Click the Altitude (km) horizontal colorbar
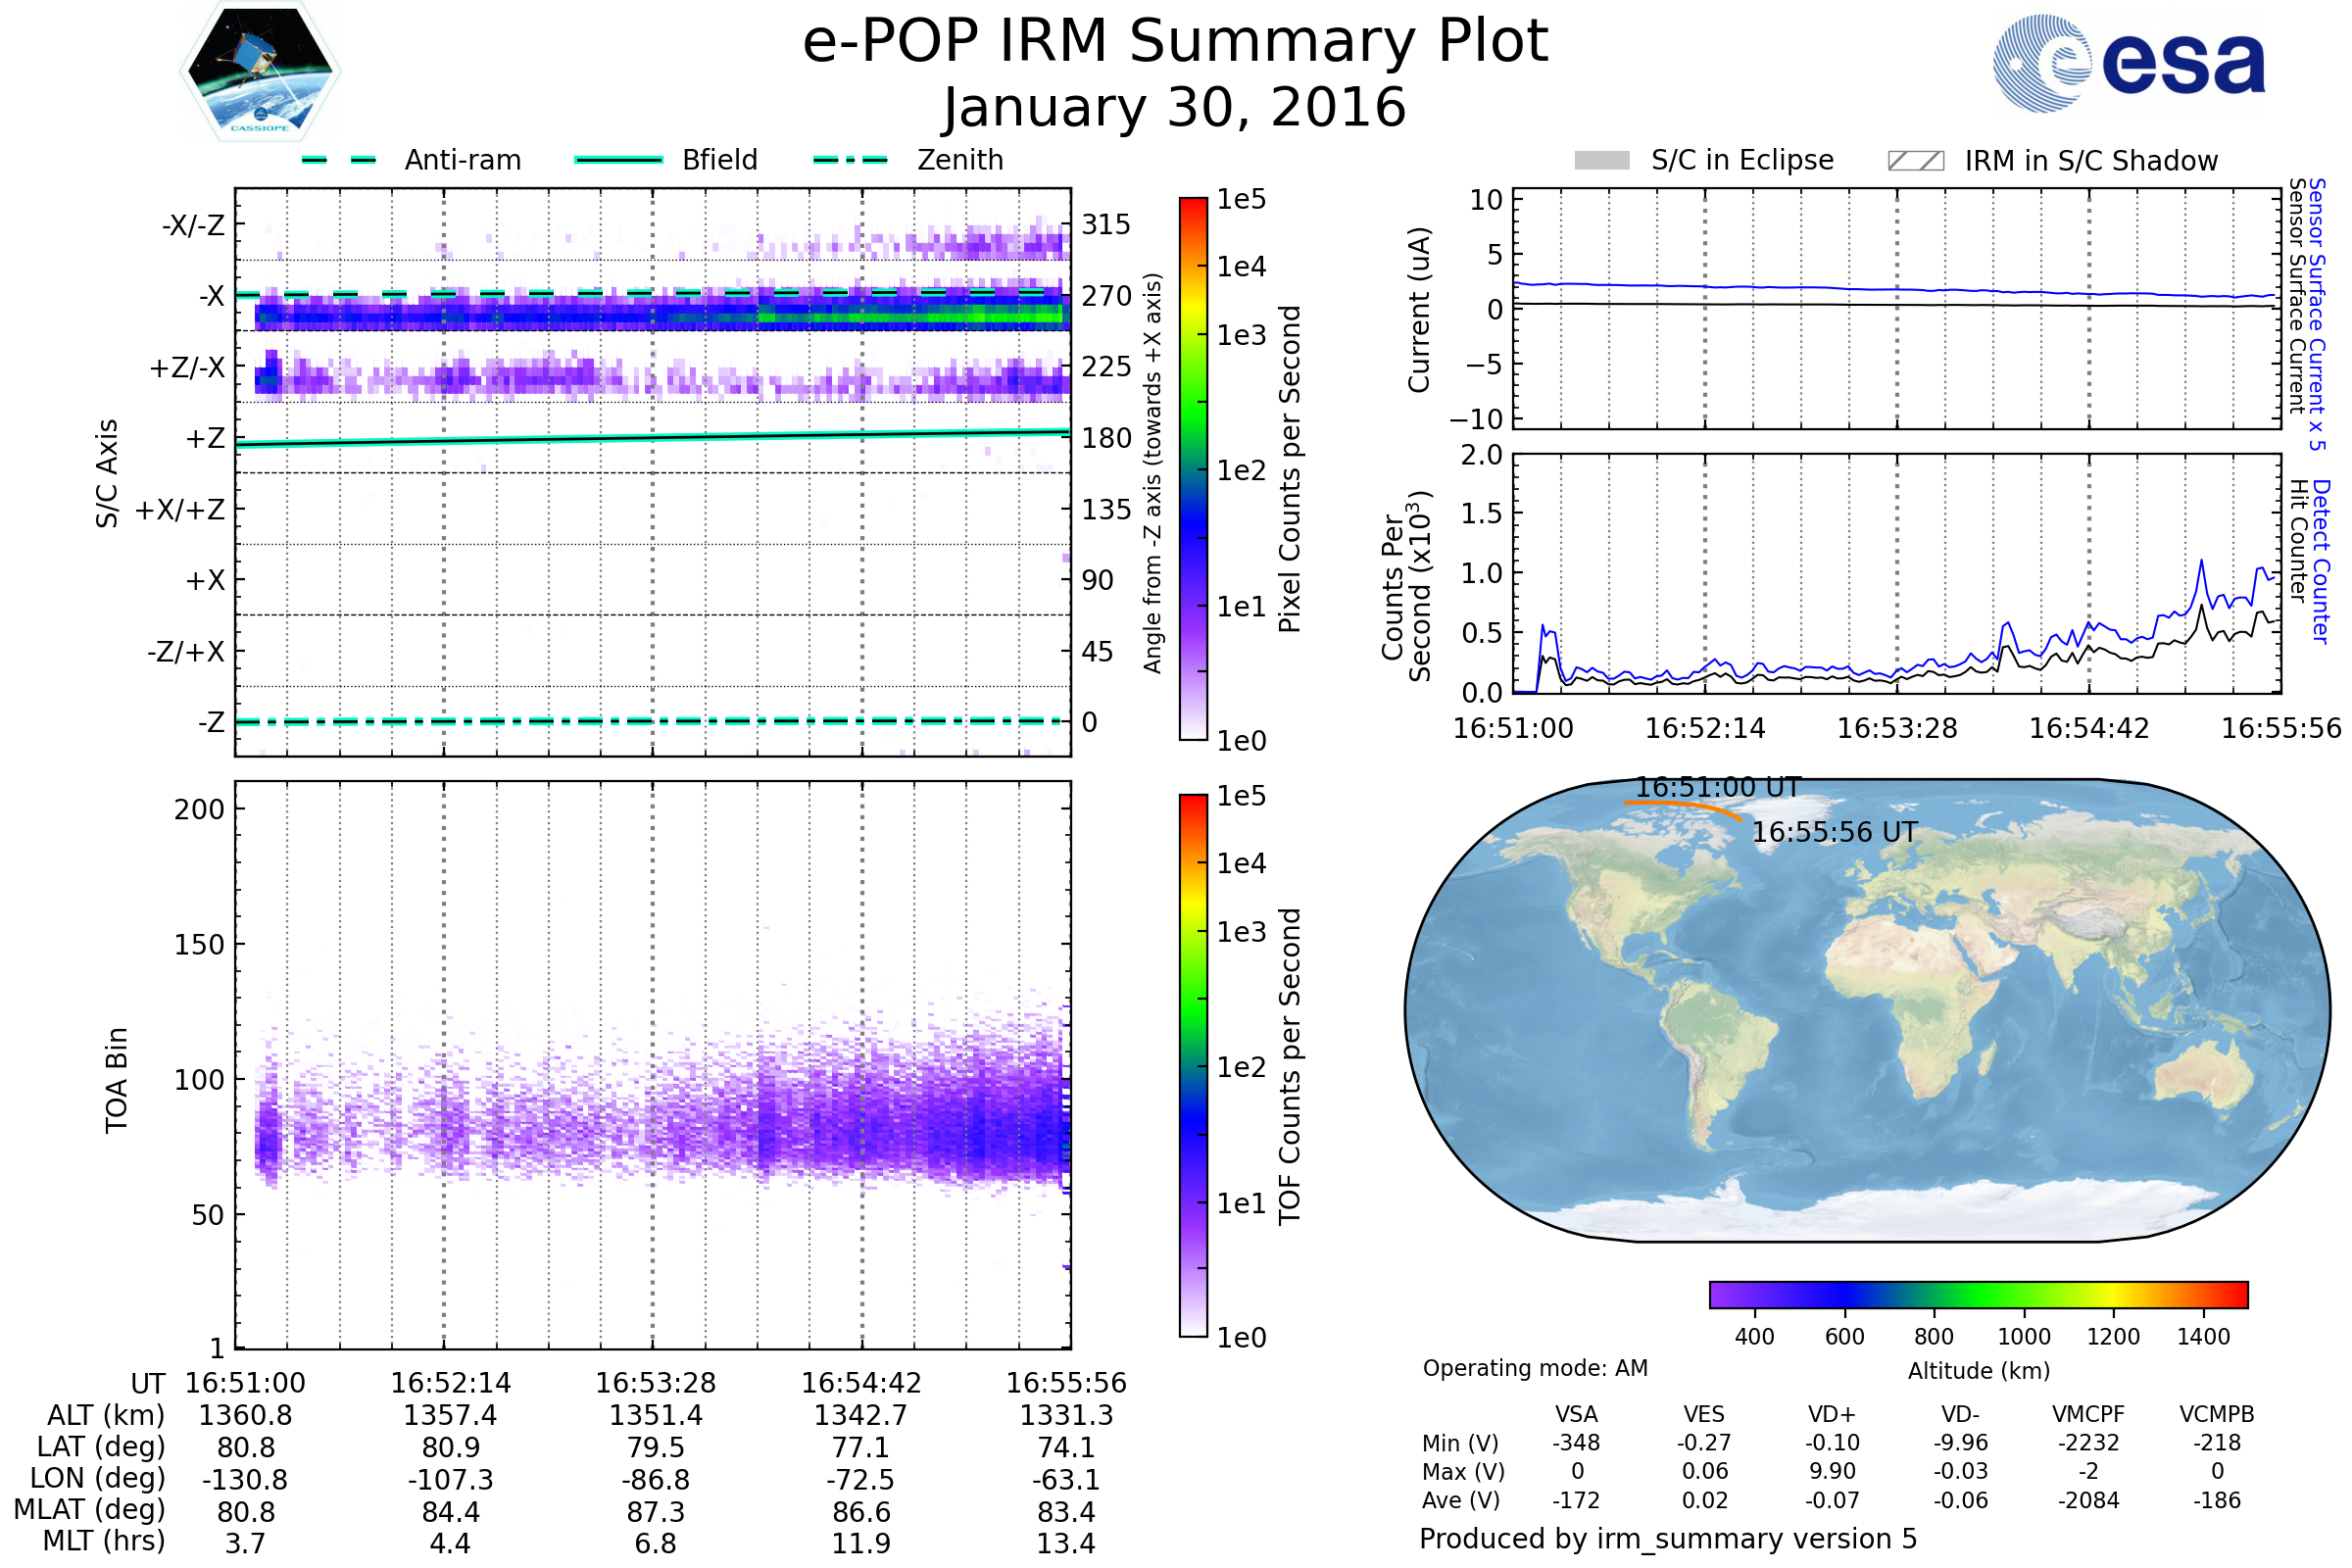This screenshot has height=1568, width=2352. click(1978, 1294)
